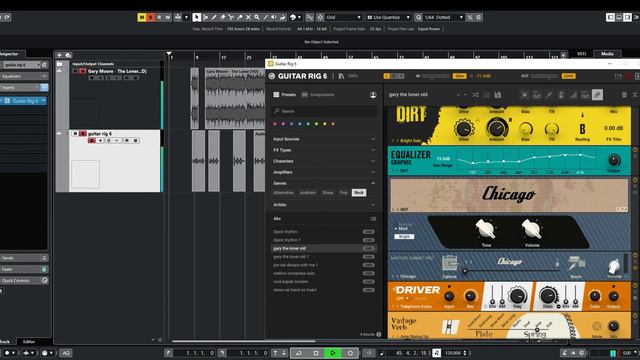
Task: Open the VSTi tab in right zone
Action: [581, 54]
